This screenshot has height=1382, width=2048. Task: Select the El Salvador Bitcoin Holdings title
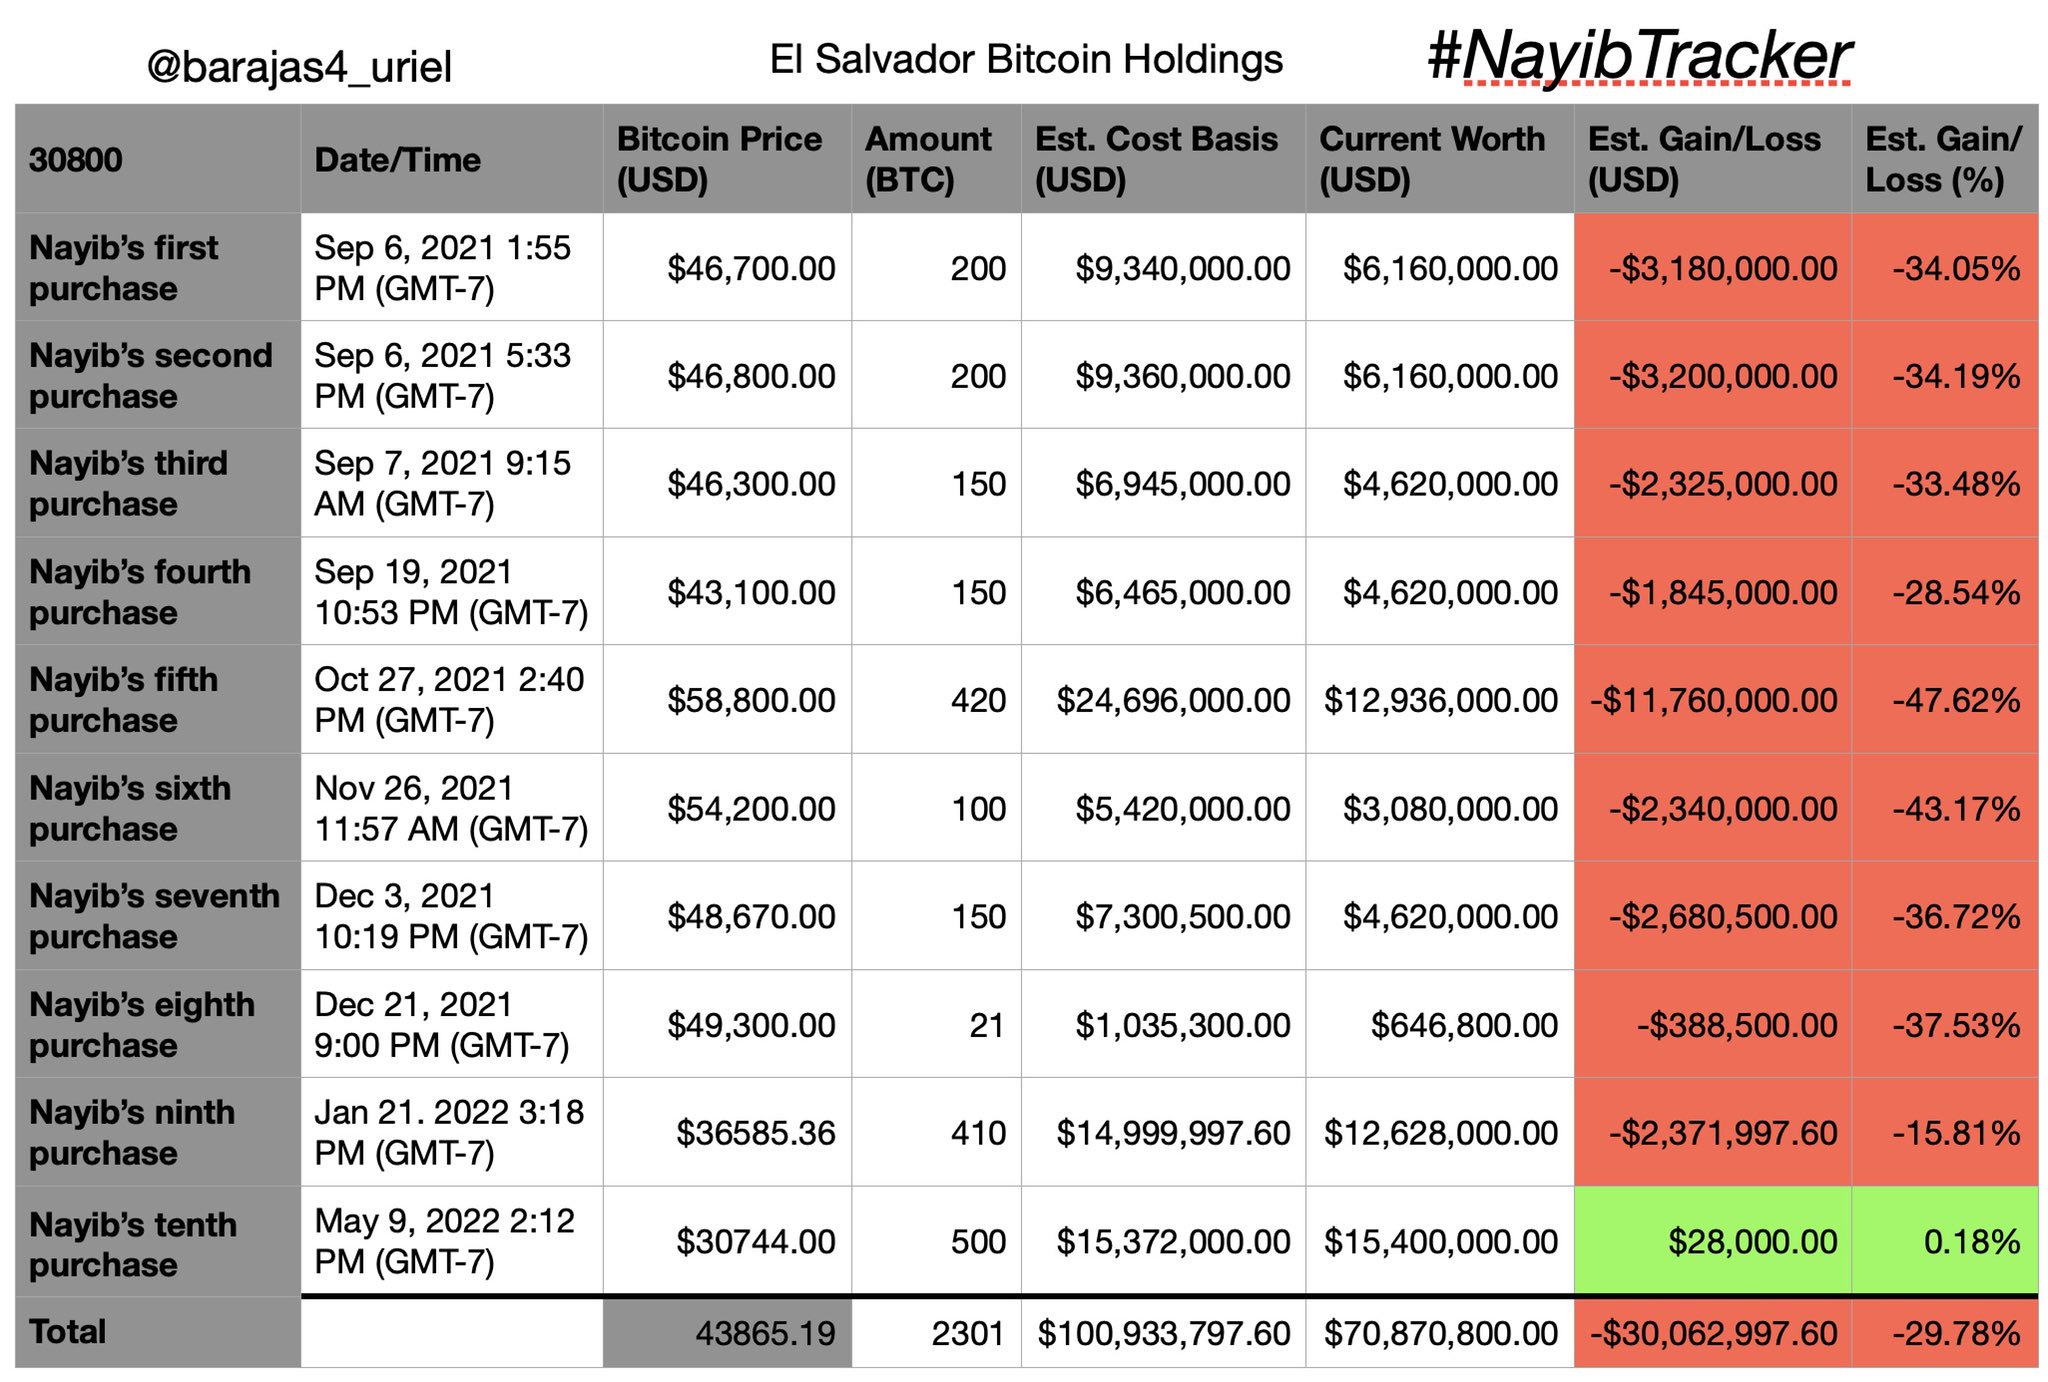tap(1026, 60)
